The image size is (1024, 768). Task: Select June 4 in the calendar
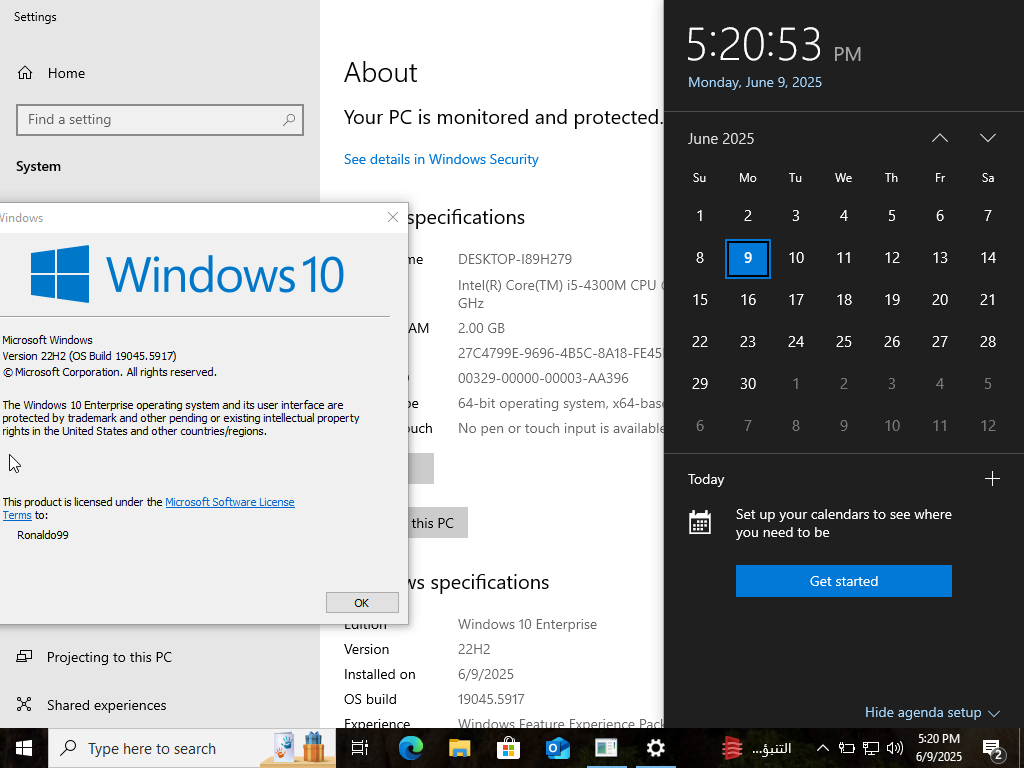click(x=844, y=216)
